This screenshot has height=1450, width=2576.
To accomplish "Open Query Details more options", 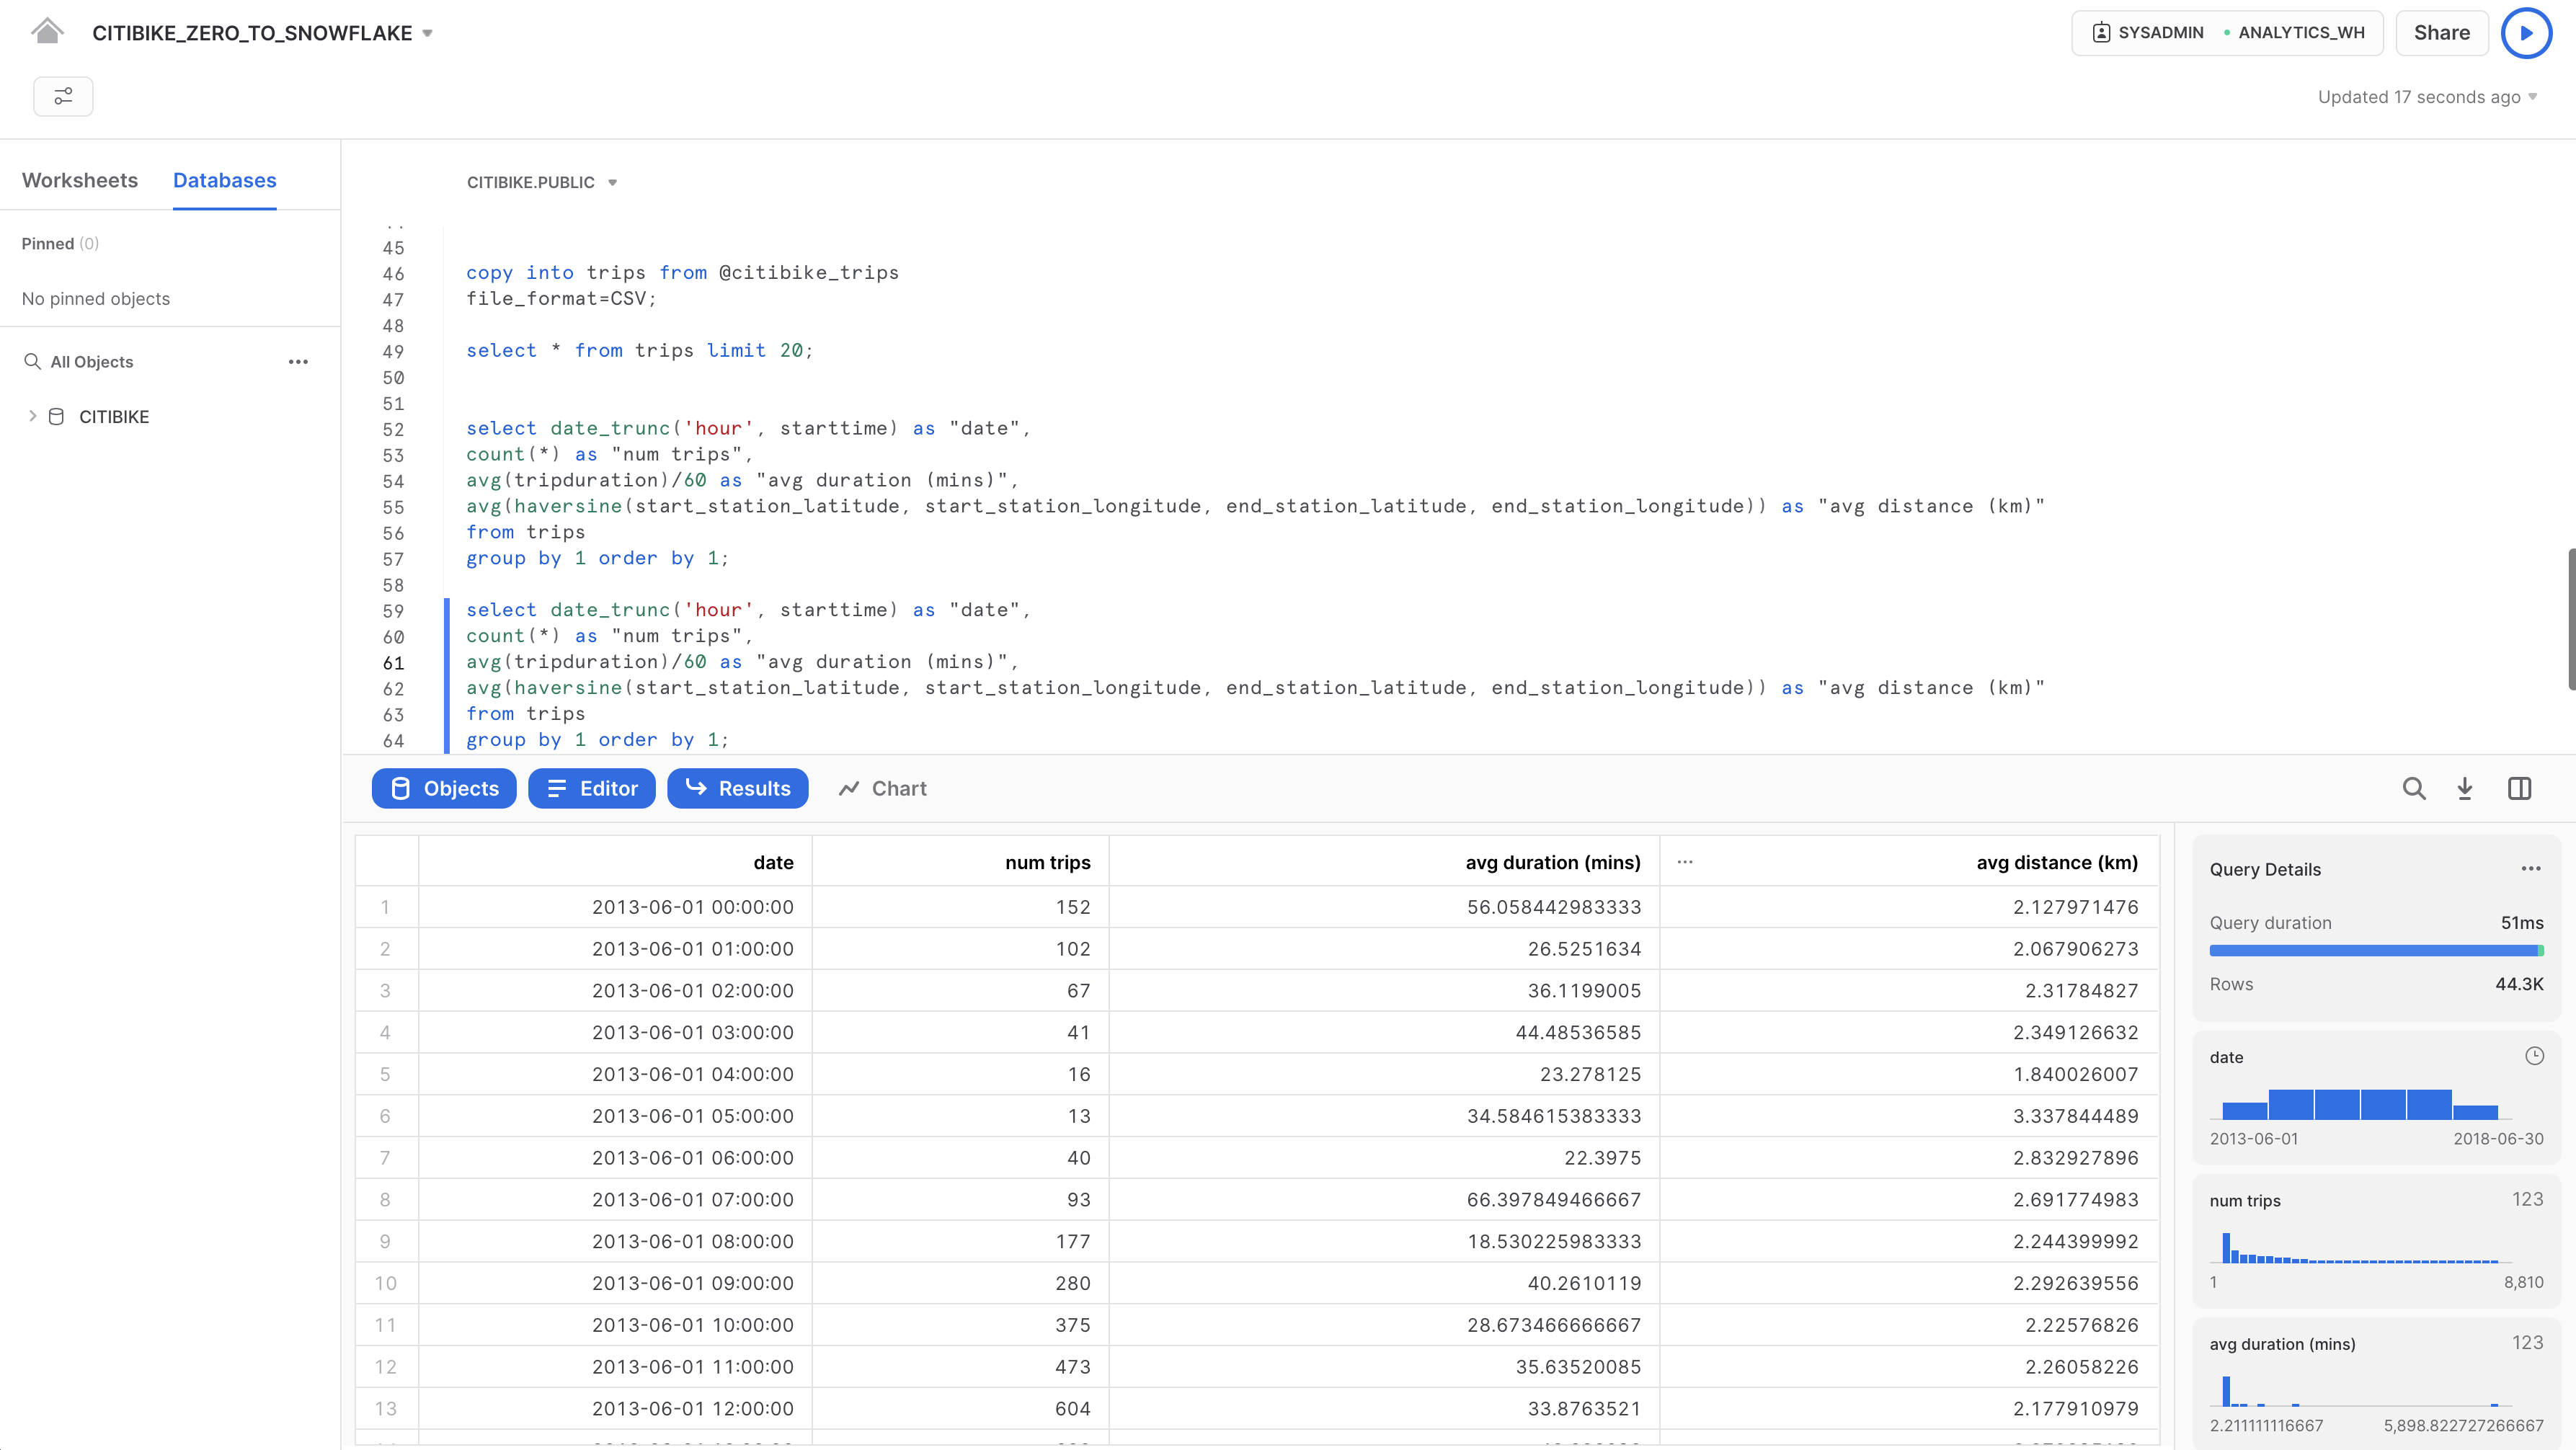I will 2531,869.
